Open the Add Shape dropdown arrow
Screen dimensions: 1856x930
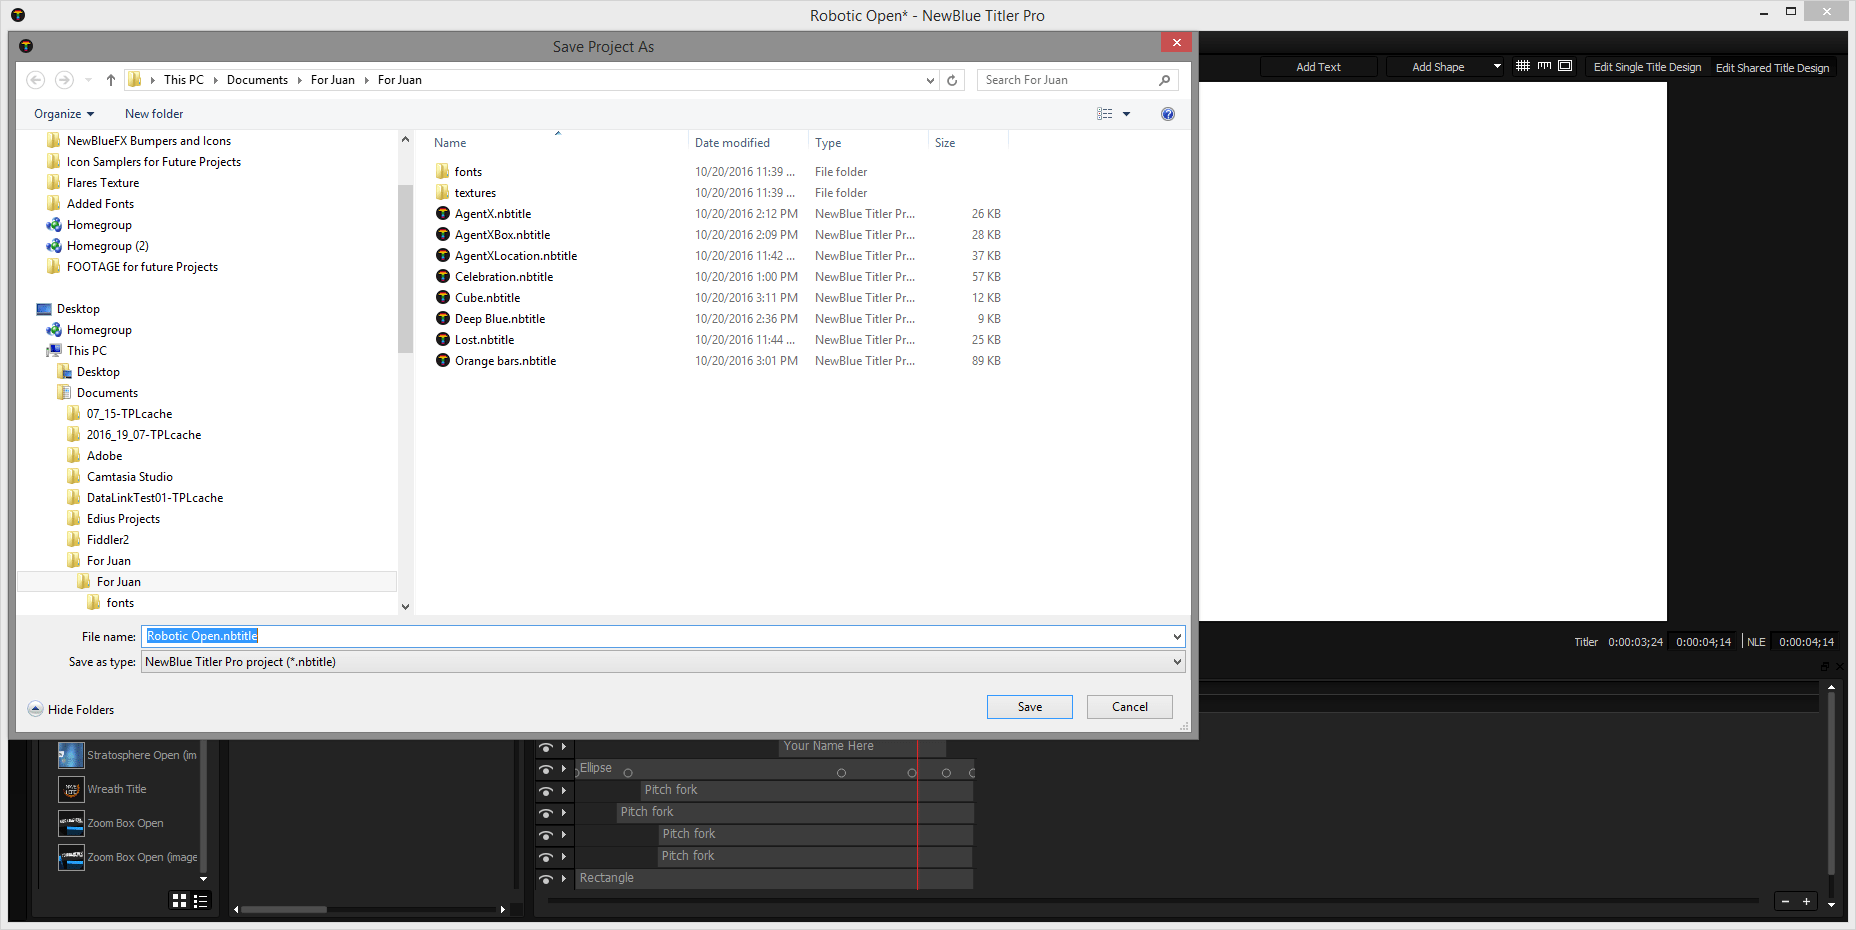pos(1497,67)
